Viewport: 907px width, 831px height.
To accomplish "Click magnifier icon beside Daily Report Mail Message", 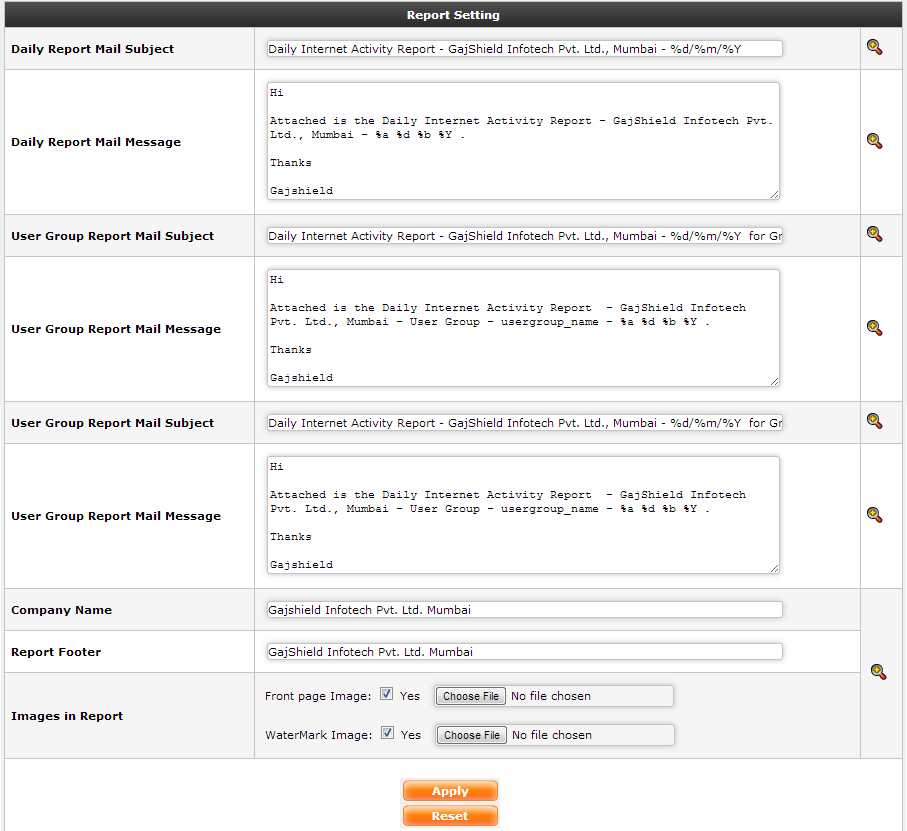I will click(x=874, y=141).
